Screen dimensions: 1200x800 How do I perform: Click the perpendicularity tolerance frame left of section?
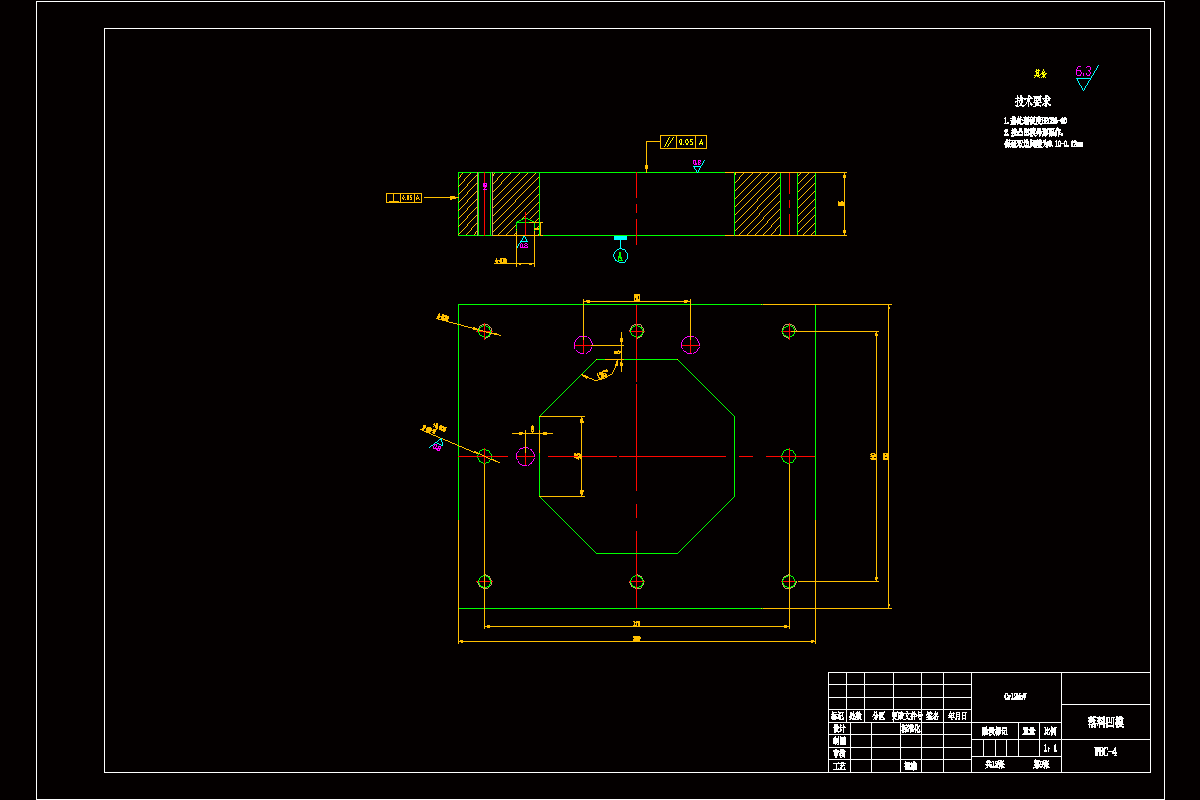[404, 198]
